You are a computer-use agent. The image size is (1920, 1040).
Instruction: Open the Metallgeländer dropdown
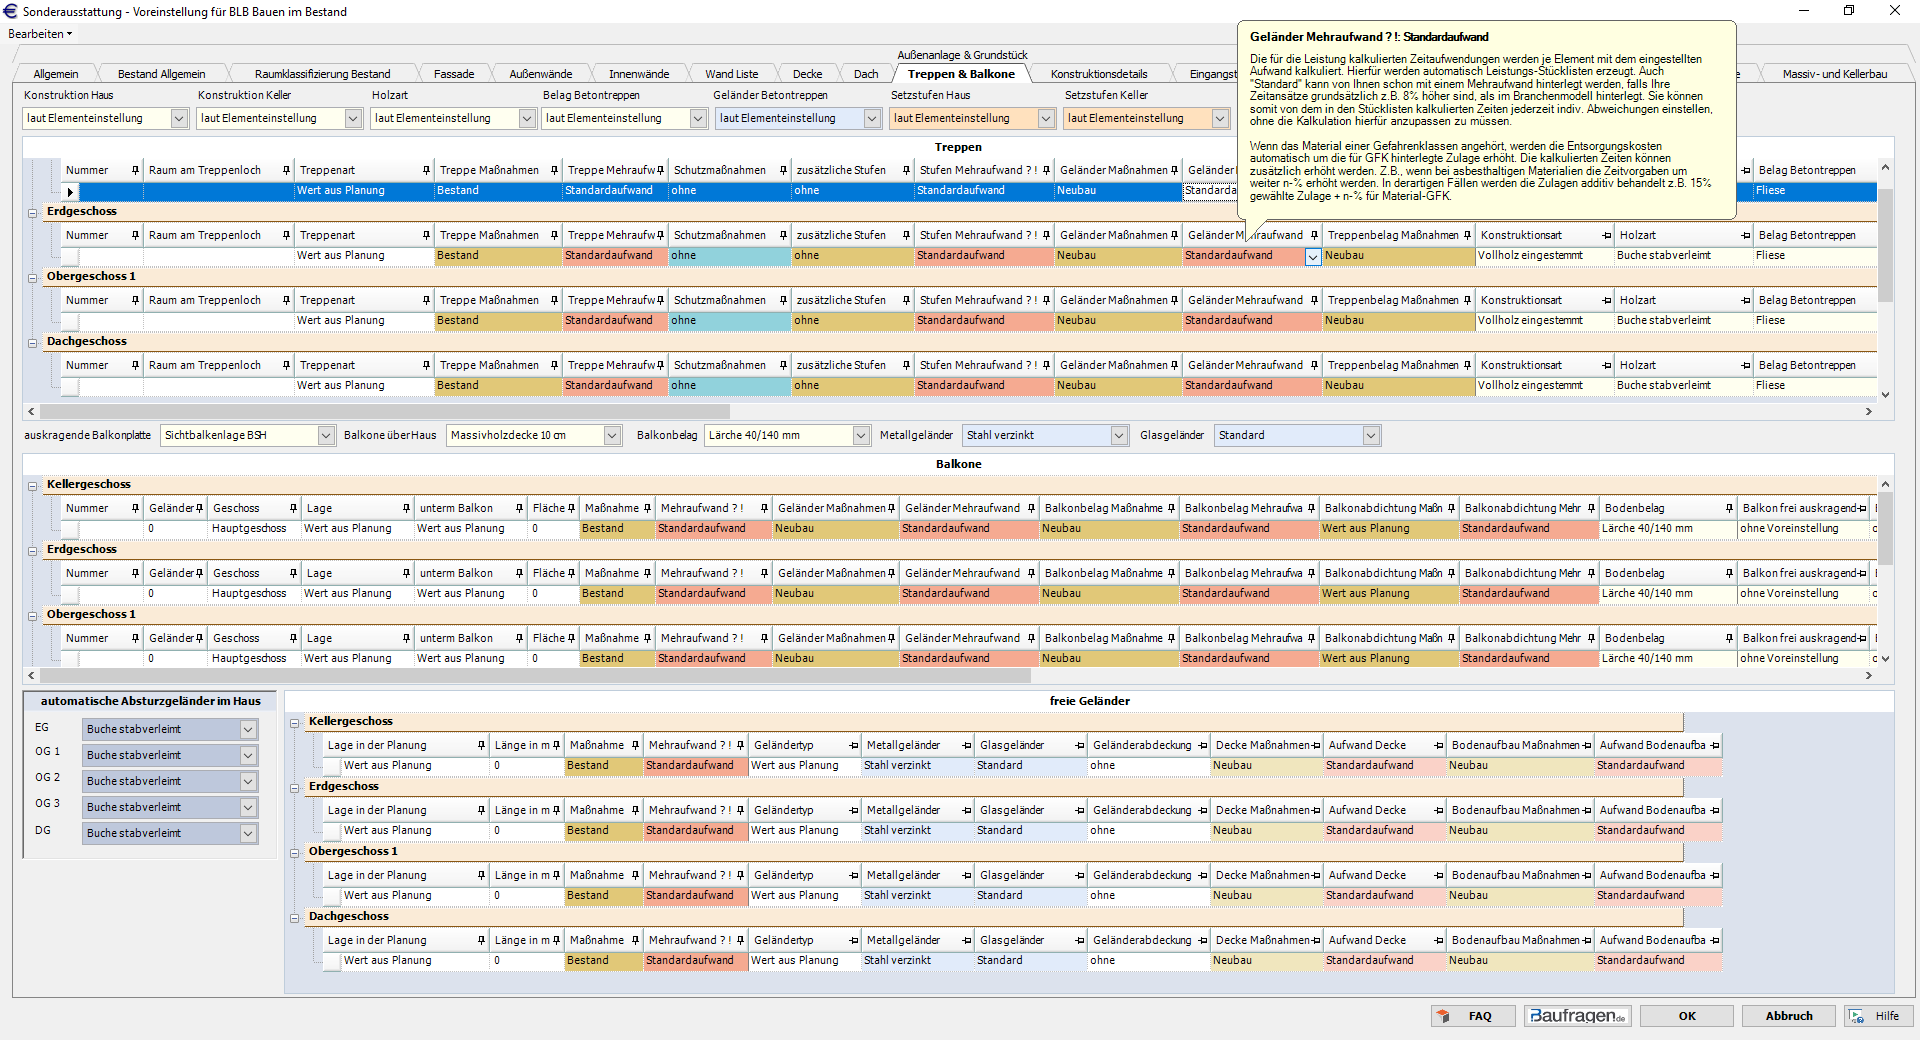(1118, 436)
